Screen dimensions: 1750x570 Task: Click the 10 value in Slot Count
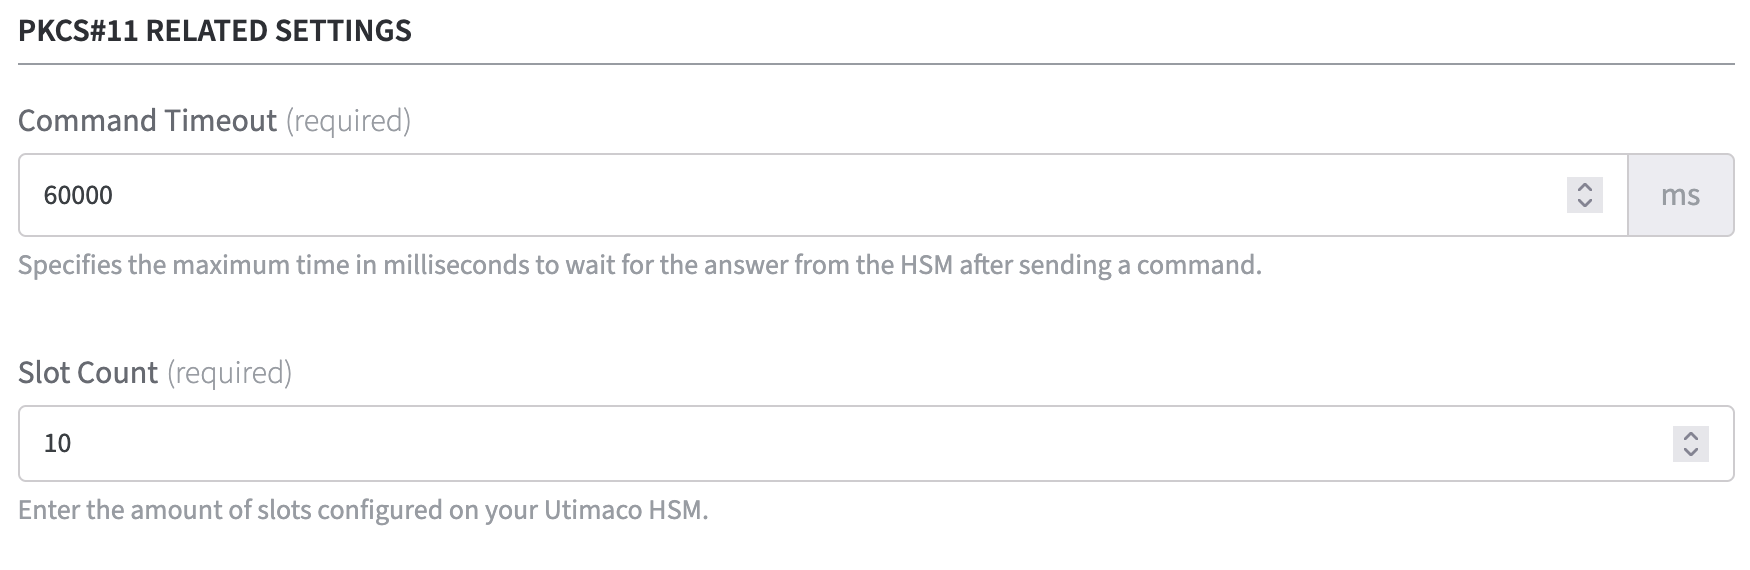58,443
